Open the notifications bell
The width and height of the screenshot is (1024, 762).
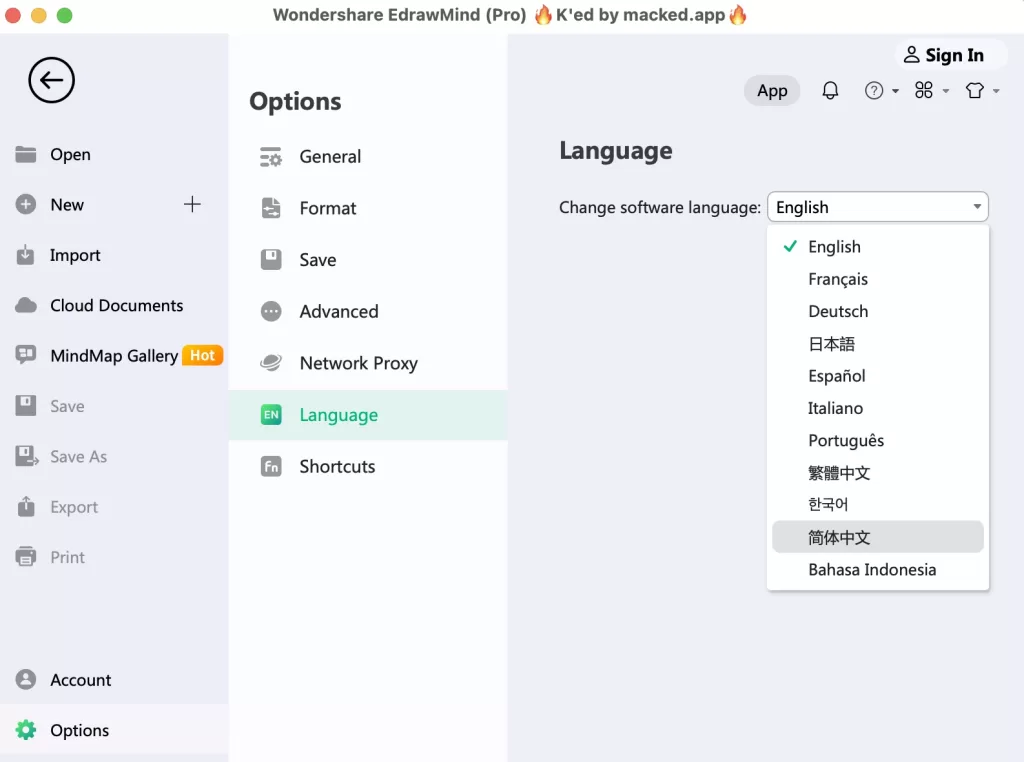tap(830, 90)
